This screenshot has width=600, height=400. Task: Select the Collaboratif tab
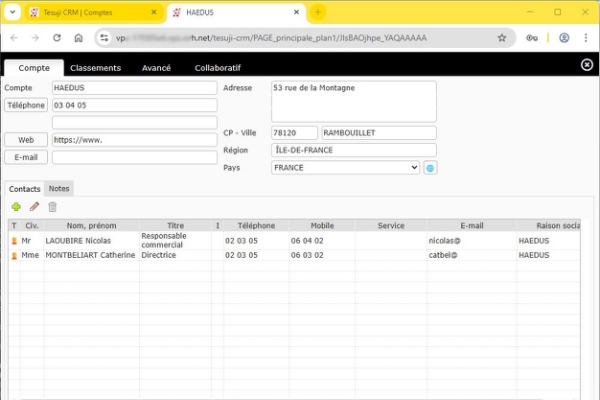[217, 68]
